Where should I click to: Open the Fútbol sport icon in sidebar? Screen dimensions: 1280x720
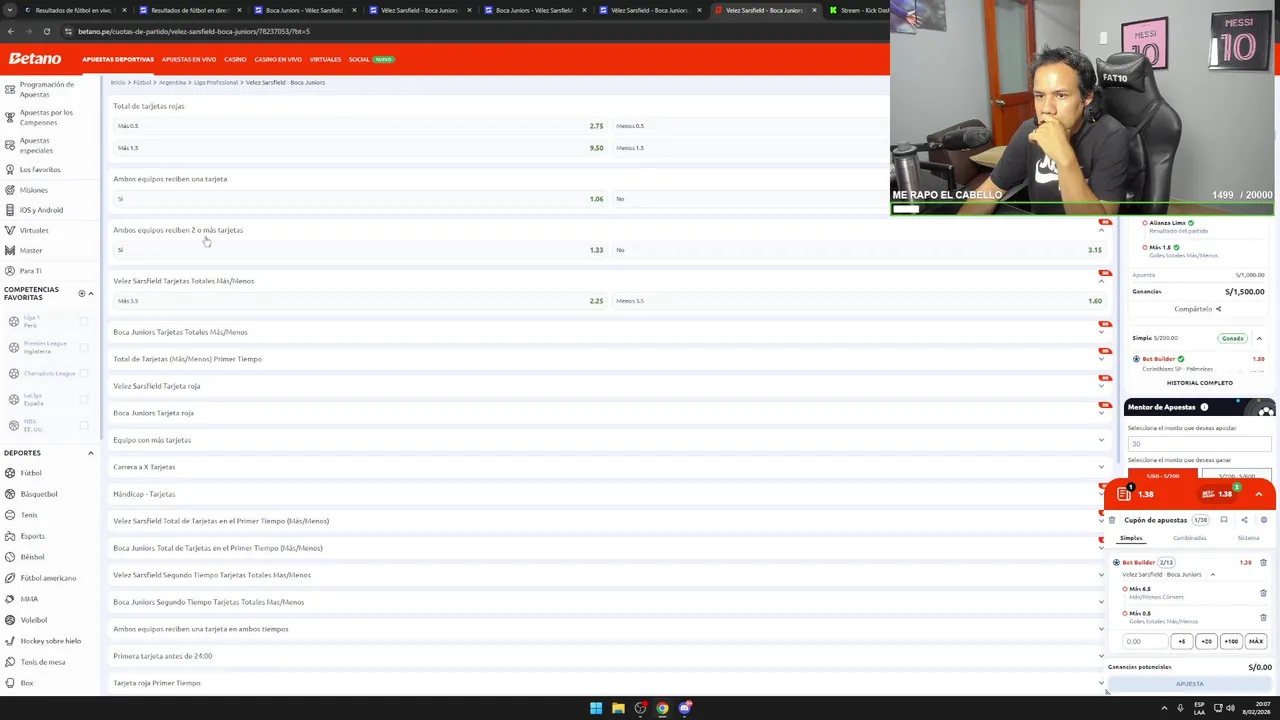(x=10, y=473)
